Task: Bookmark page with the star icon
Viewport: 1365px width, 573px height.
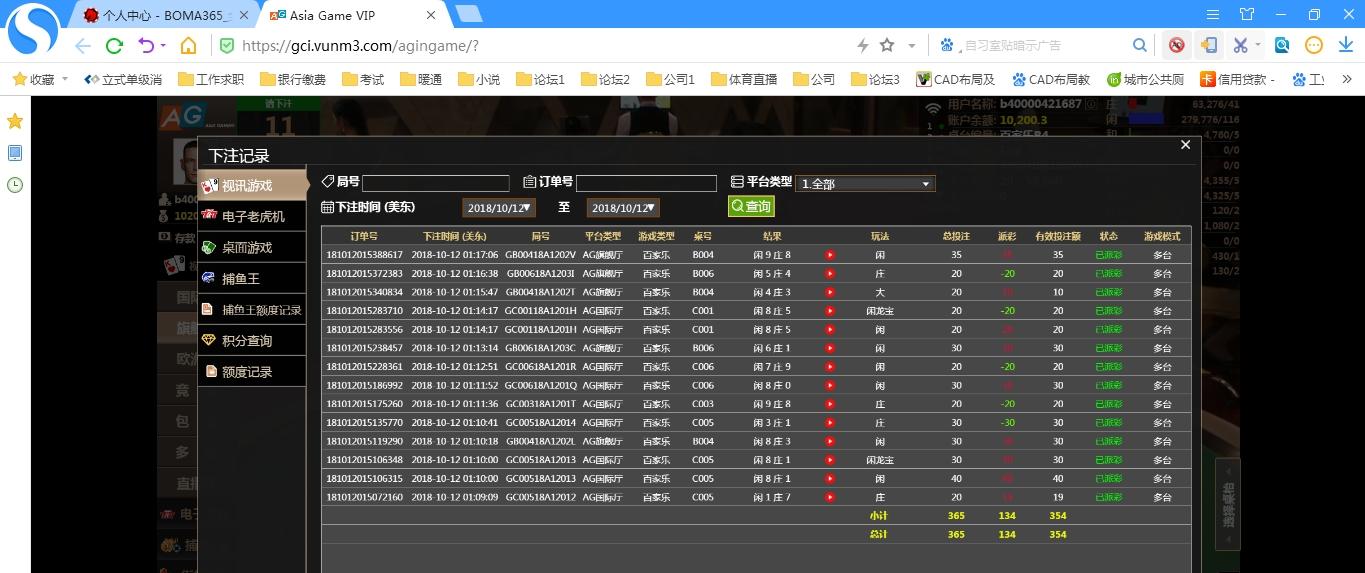Action: 887,46
